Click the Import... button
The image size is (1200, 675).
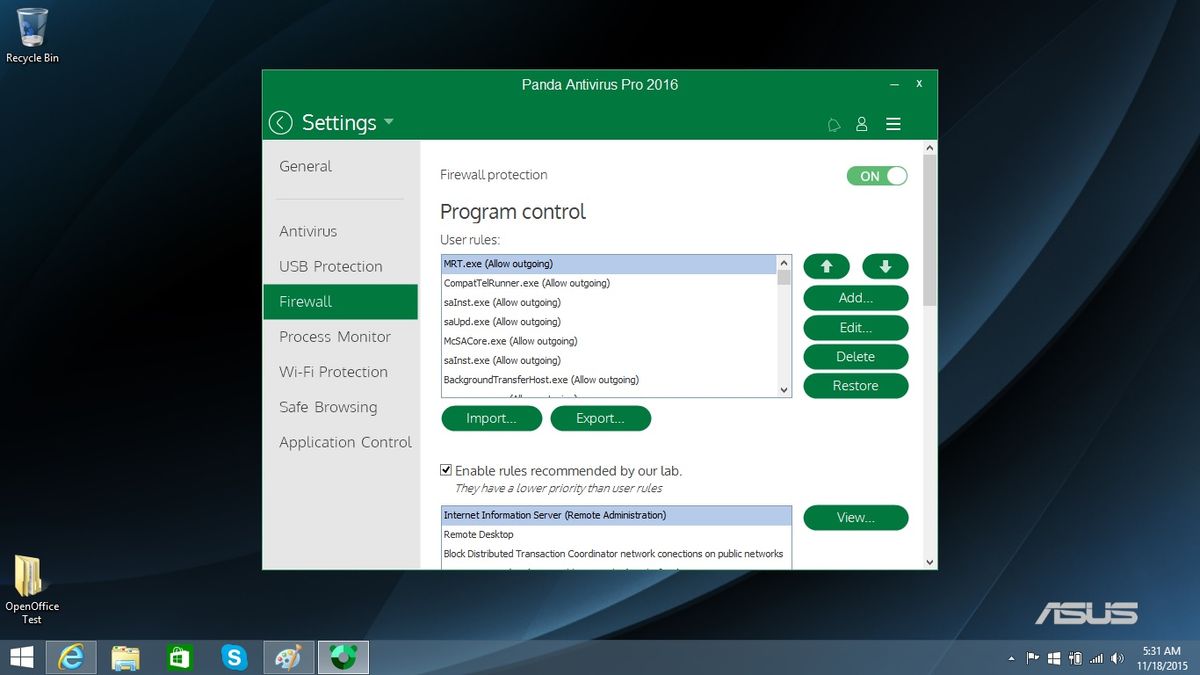point(491,419)
